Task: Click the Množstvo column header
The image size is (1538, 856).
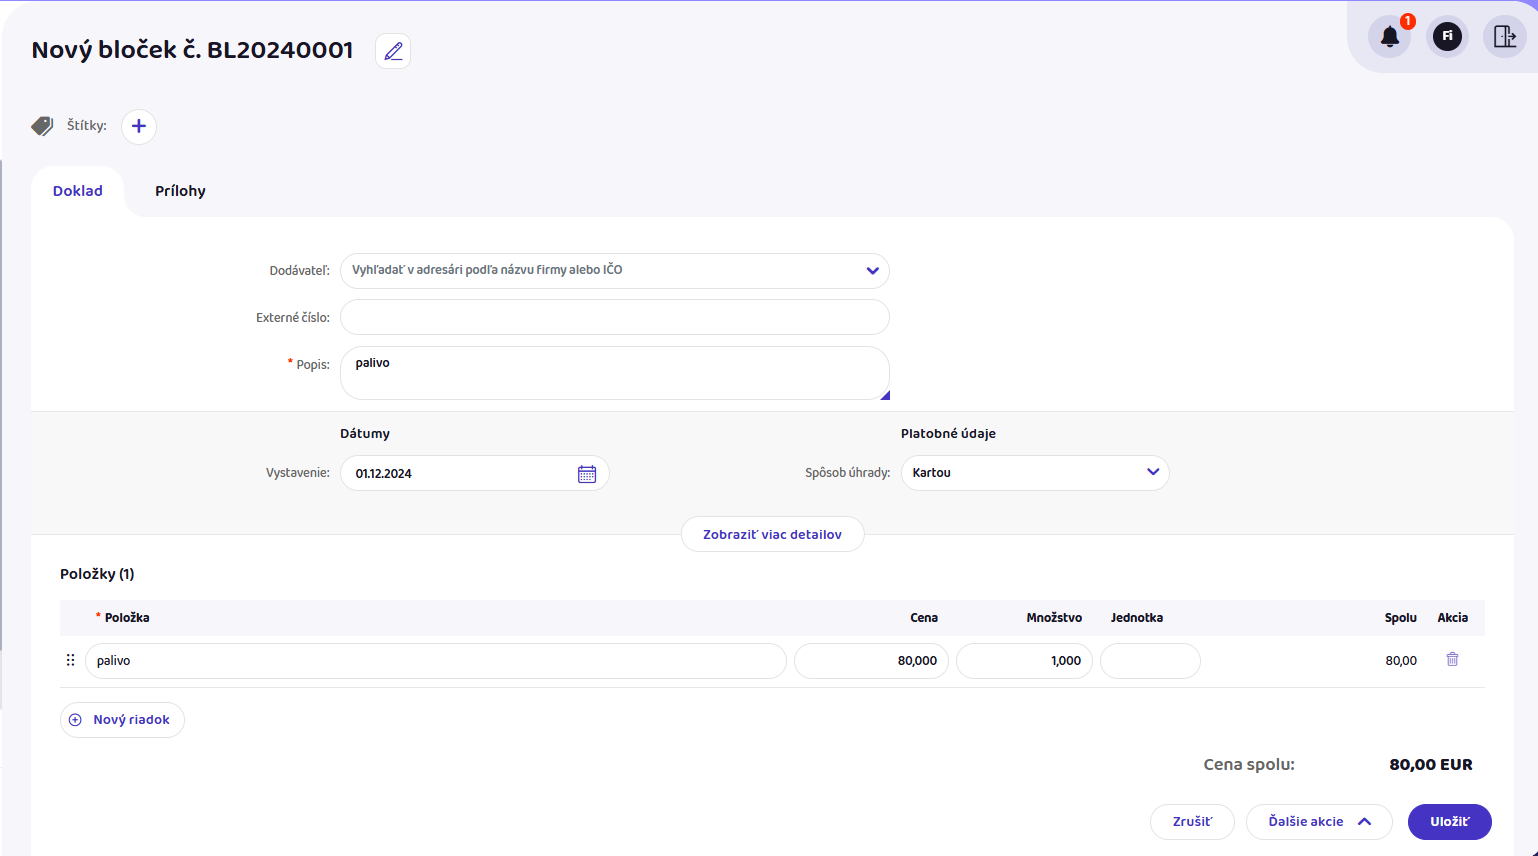Action: pos(1054,618)
